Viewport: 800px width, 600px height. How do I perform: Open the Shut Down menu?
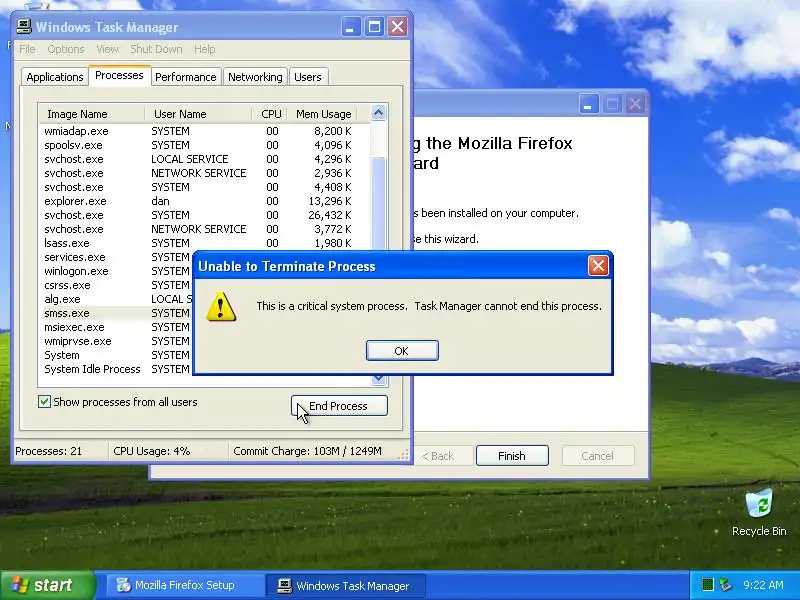click(156, 49)
